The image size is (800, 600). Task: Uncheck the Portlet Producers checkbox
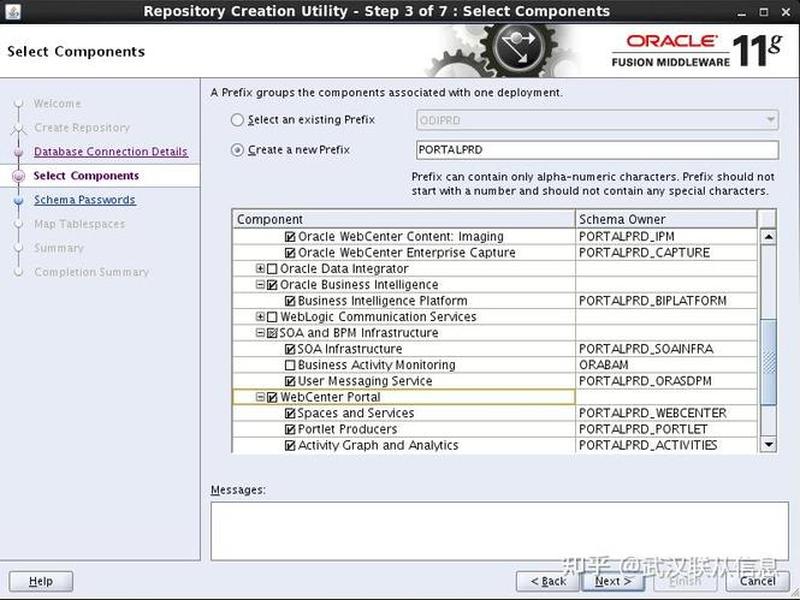pyautogui.click(x=290, y=430)
